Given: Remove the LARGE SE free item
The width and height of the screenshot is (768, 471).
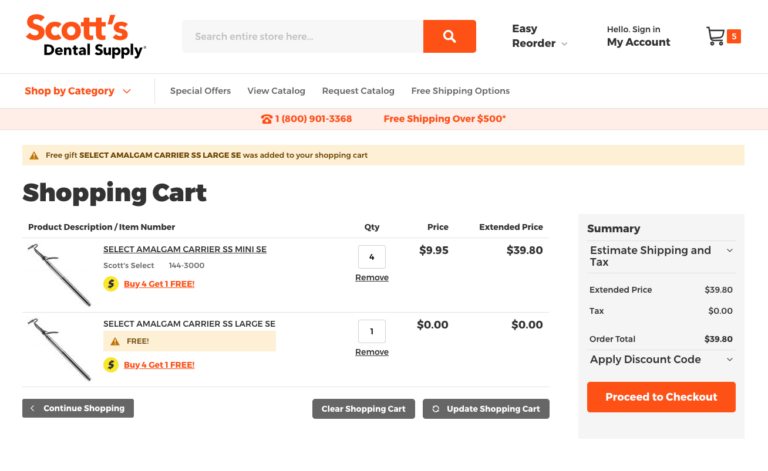Looking at the screenshot, I should [372, 352].
